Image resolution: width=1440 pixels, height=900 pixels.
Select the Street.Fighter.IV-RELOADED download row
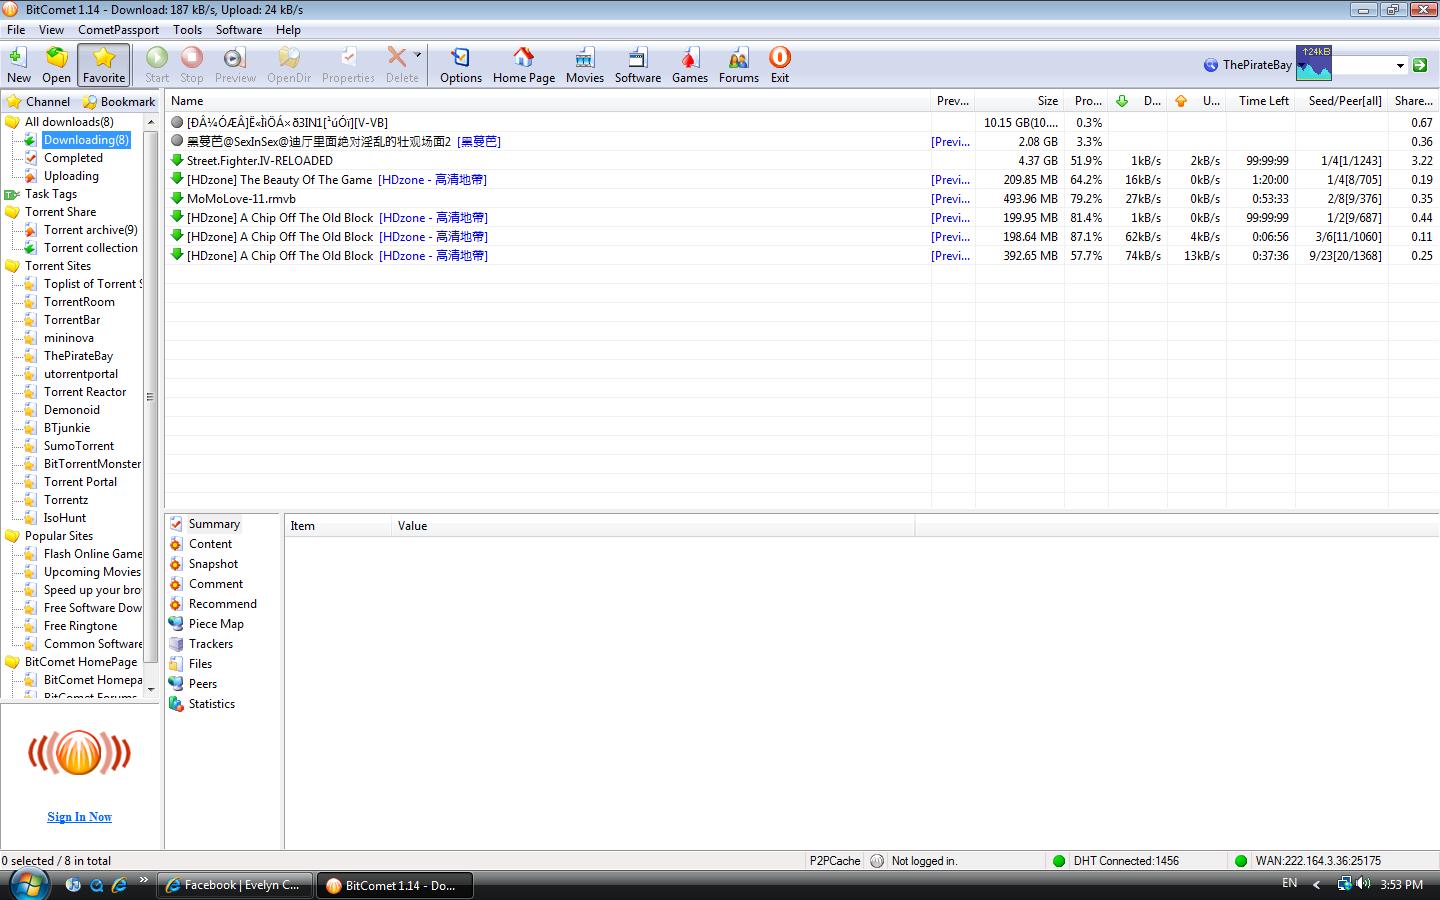[x=800, y=161]
